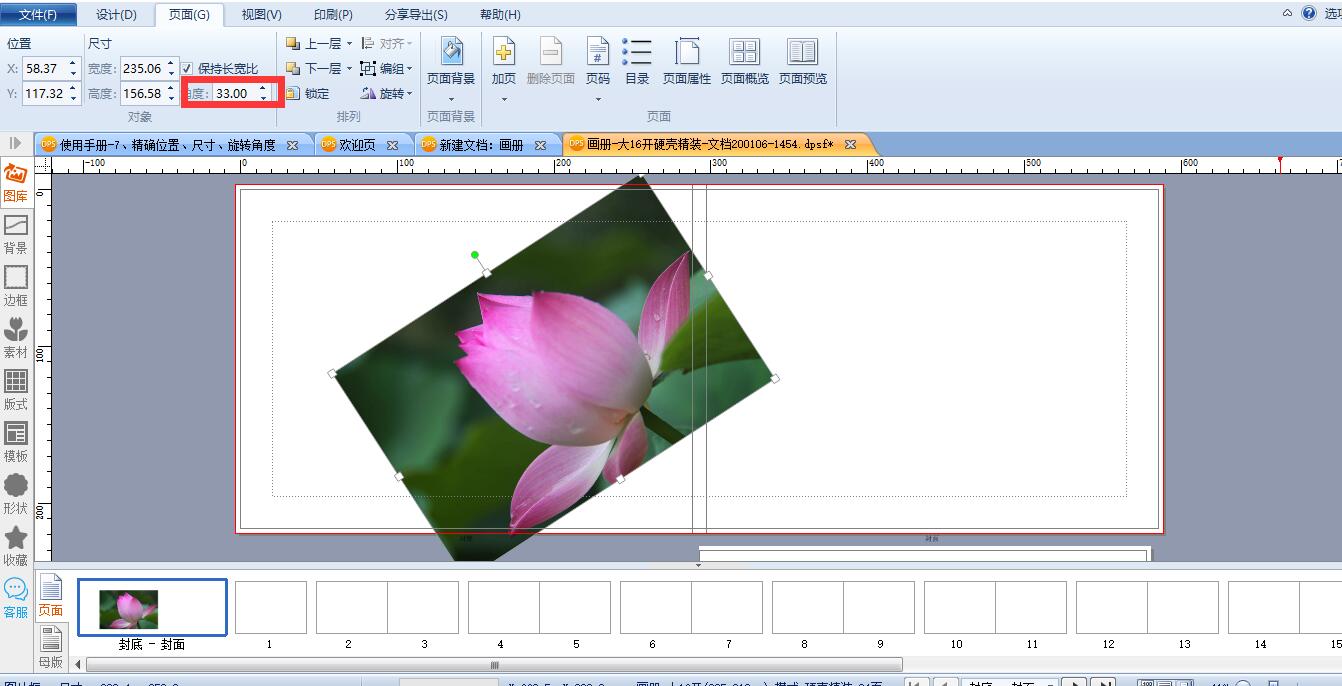This screenshot has height=686, width=1342.
Task: Click the 宽度 width input field
Action: coord(141,69)
